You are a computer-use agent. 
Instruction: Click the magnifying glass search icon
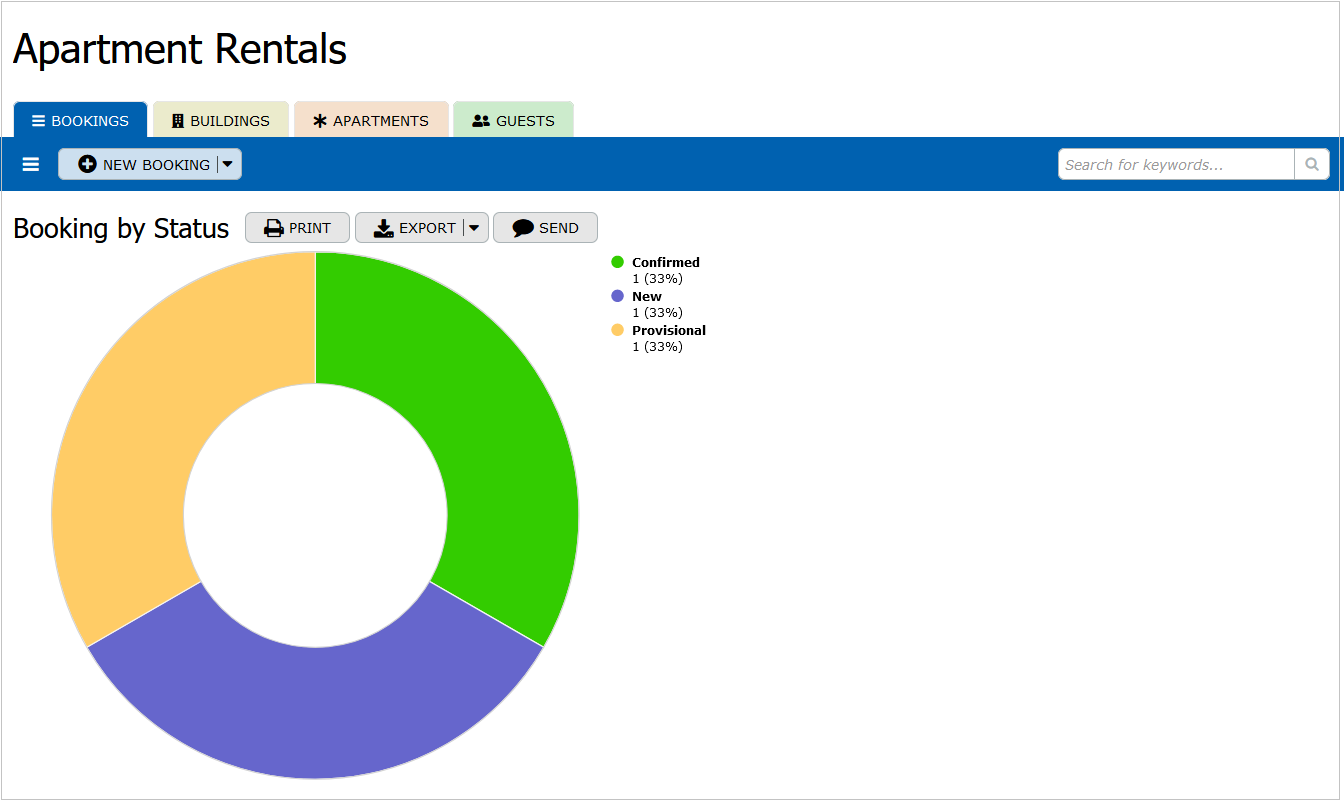click(x=1311, y=165)
